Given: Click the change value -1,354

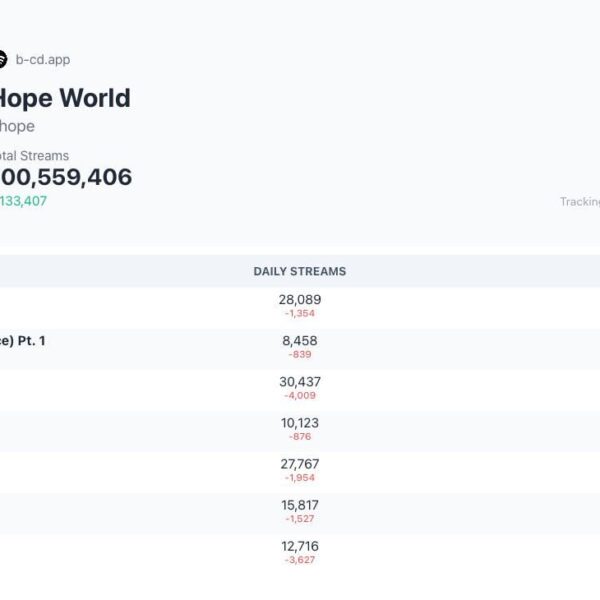Looking at the screenshot, I should click(x=300, y=313).
